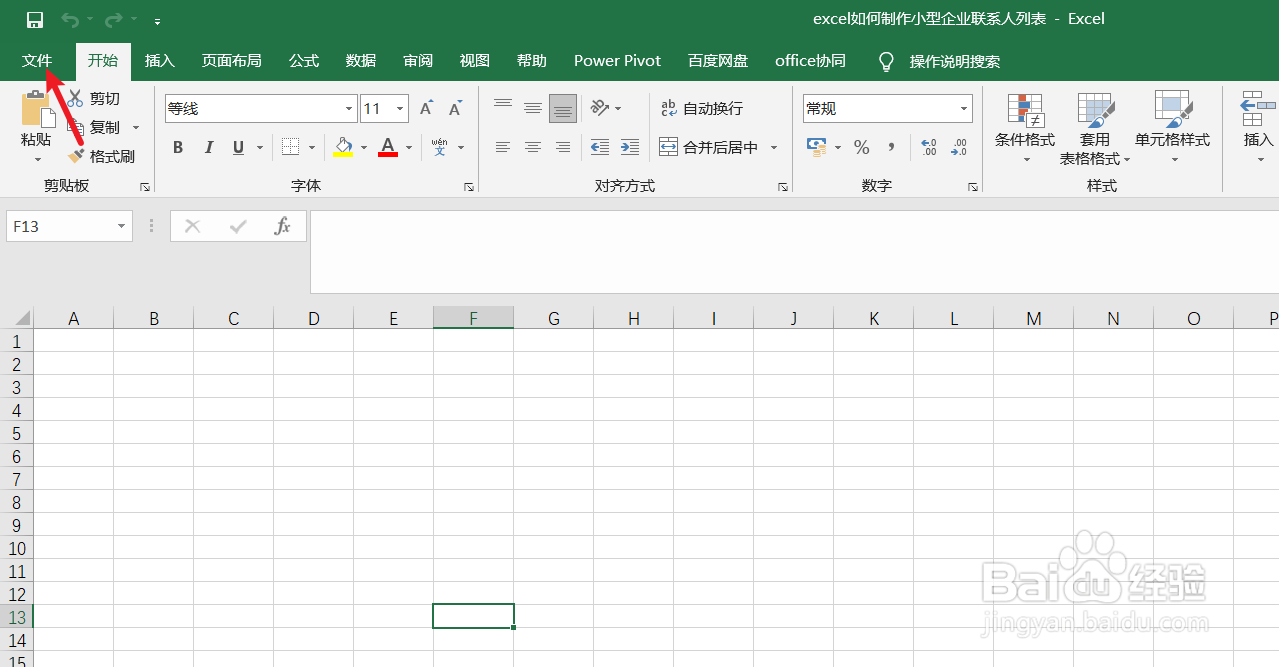Click the yellow Fill Color swatch
1279x667 pixels.
345,147
